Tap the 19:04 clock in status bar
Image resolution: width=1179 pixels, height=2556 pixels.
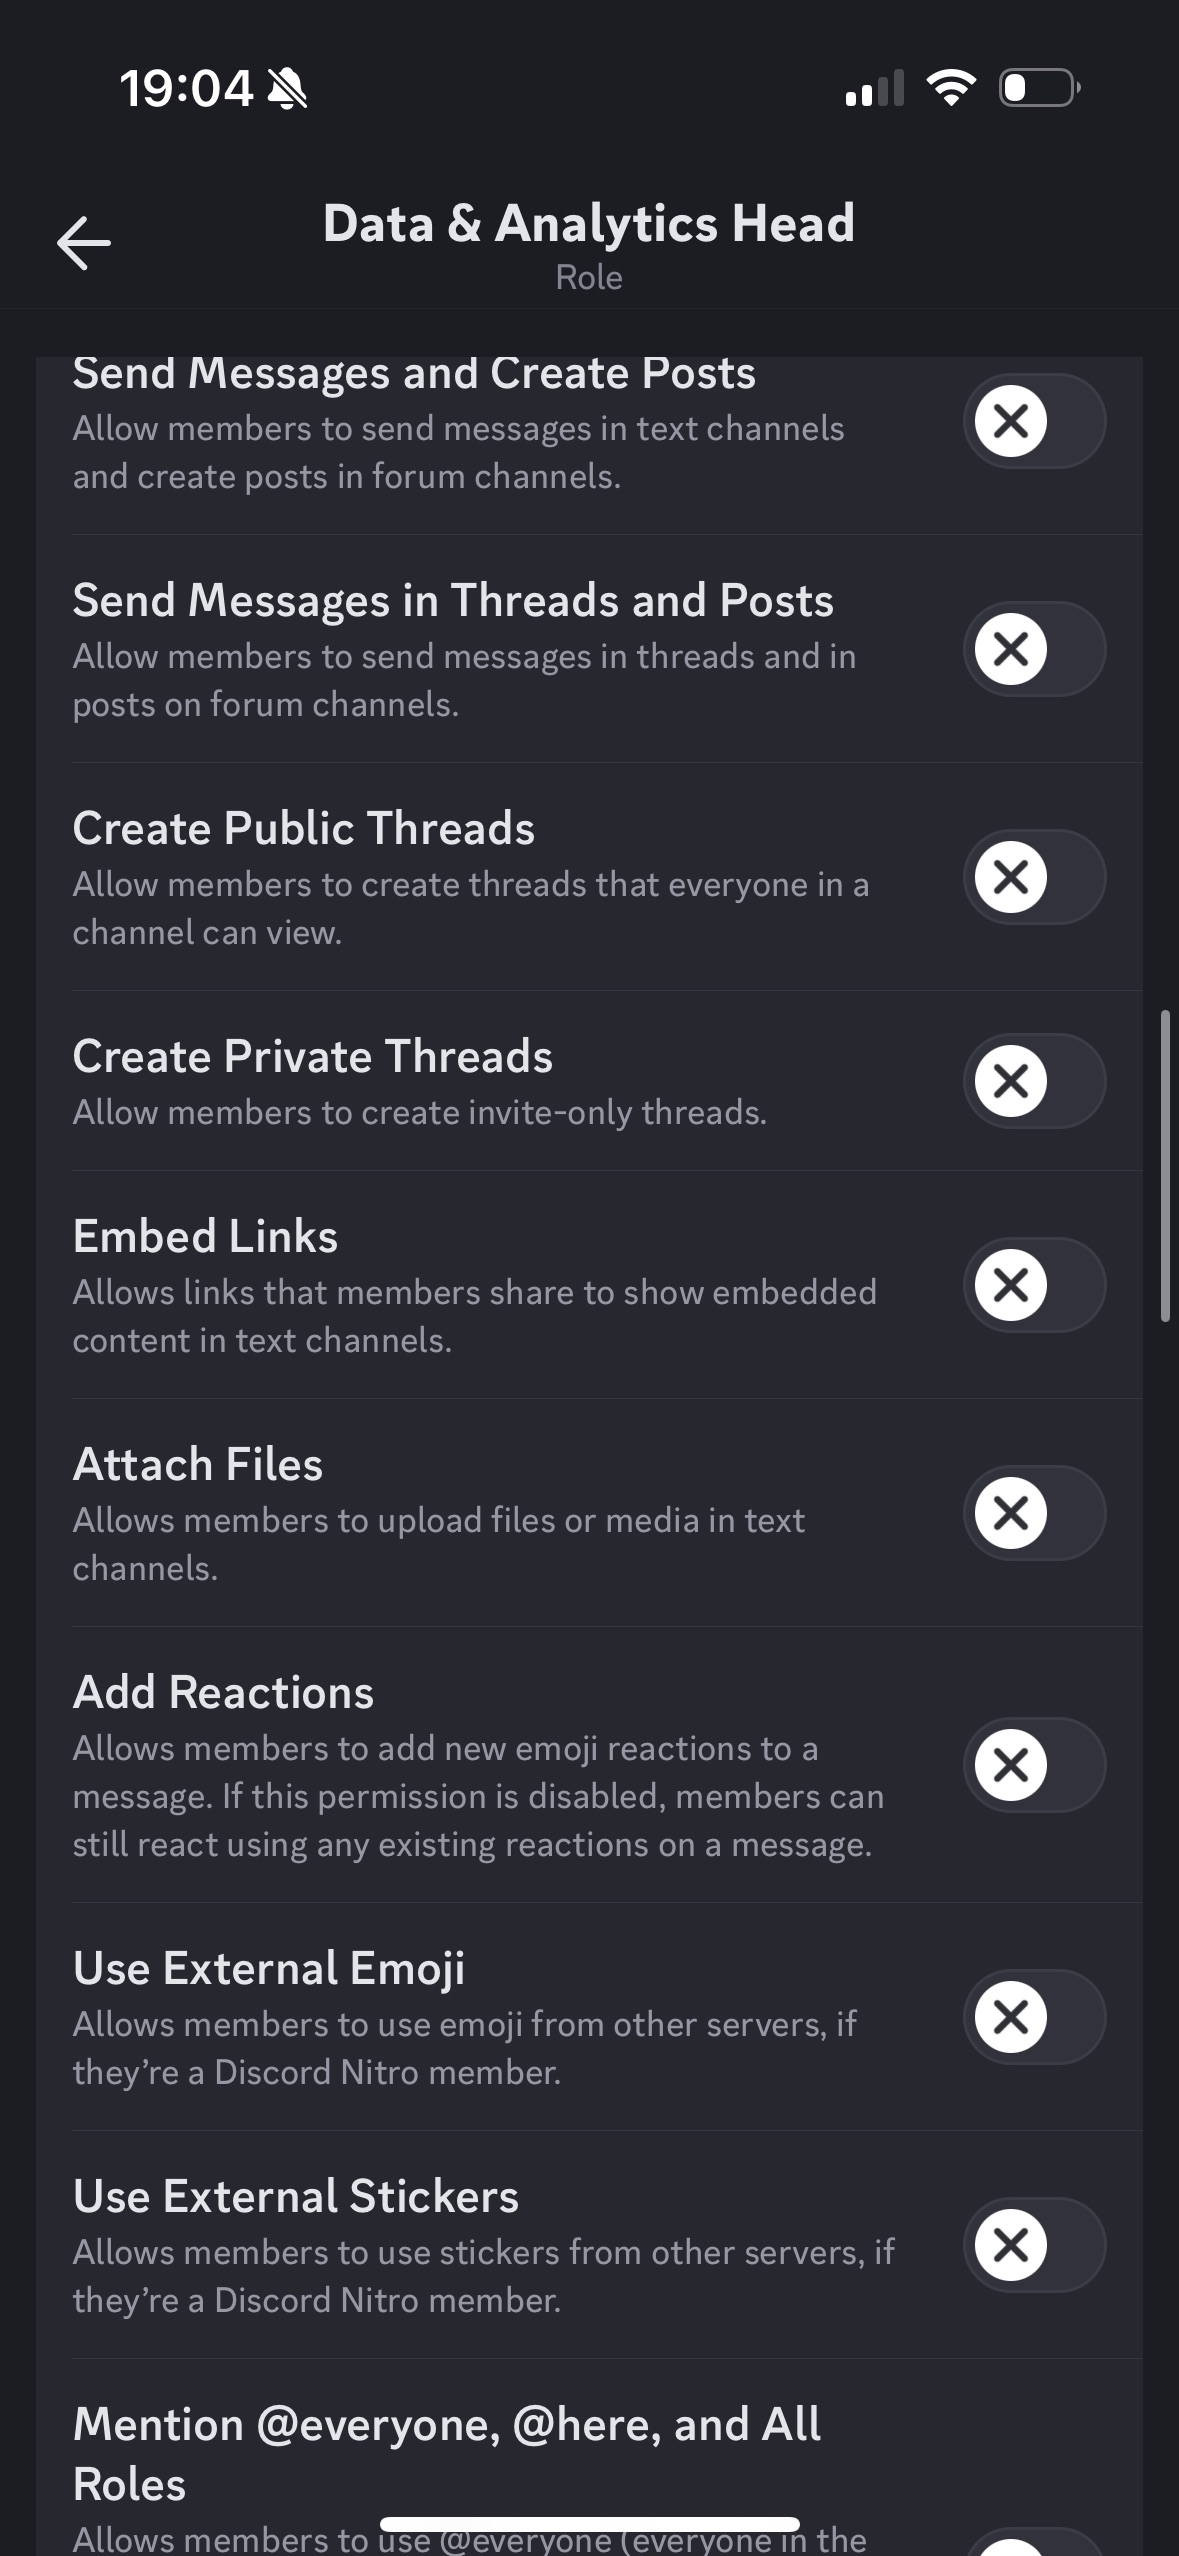point(186,88)
